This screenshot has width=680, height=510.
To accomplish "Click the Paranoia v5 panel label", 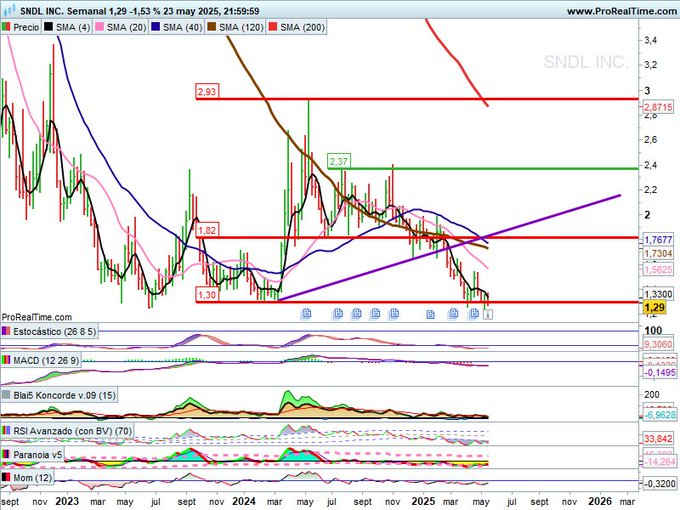I will [x=38, y=455].
